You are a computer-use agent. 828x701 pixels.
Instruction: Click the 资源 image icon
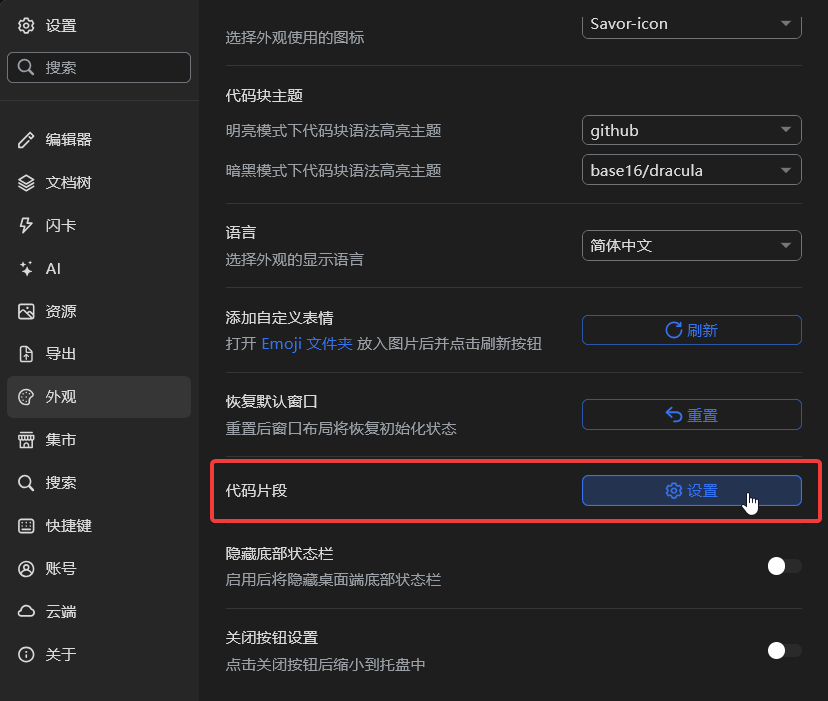click(x=26, y=311)
